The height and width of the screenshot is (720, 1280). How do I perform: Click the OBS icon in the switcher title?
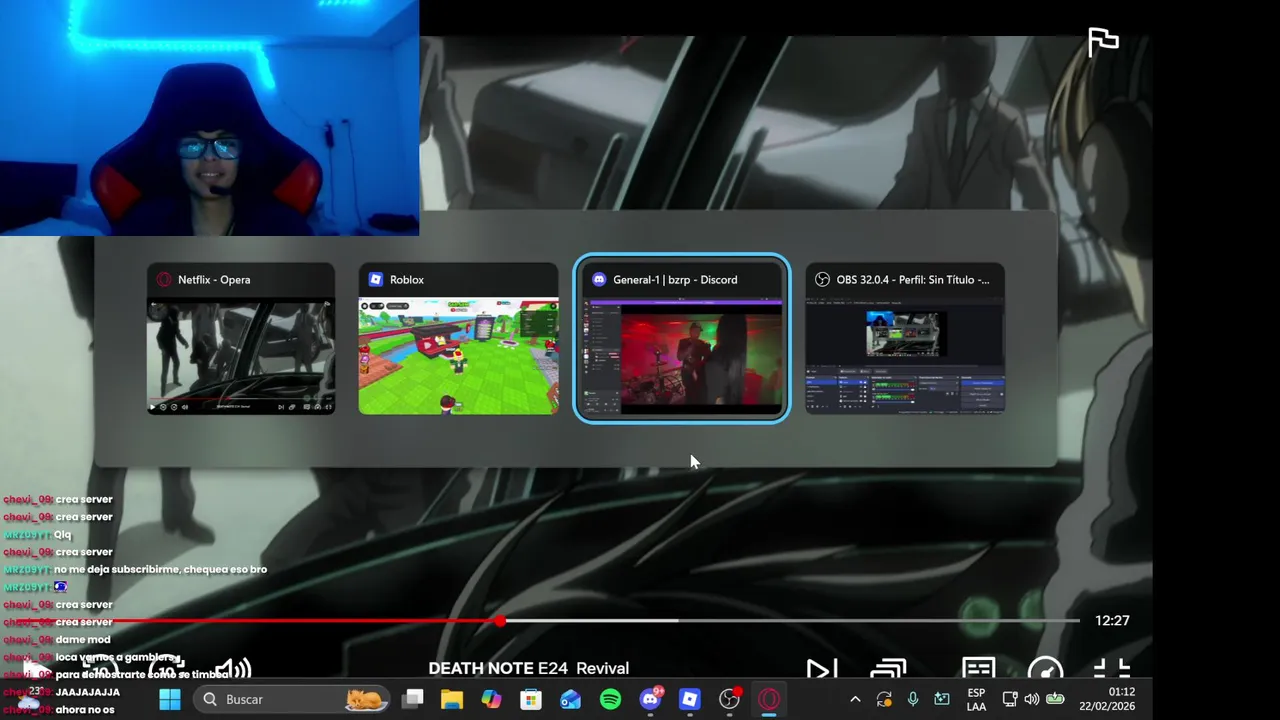(823, 280)
